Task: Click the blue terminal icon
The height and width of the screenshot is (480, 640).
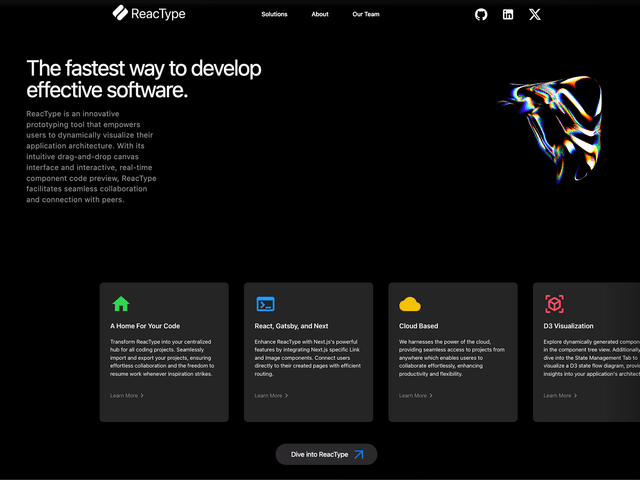Action: (x=265, y=304)
